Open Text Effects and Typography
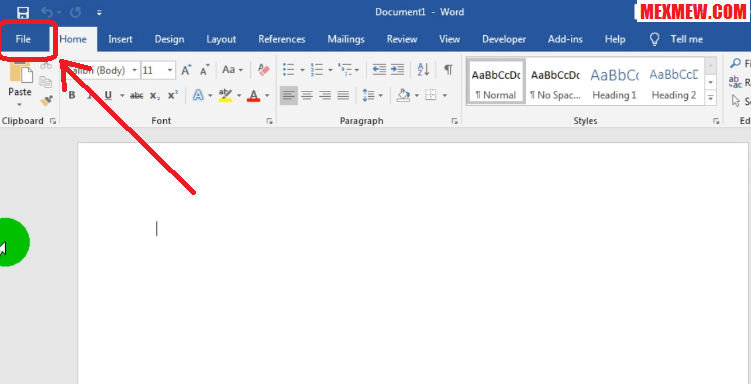This screenshot has width=751, height=384. [198, 95]
